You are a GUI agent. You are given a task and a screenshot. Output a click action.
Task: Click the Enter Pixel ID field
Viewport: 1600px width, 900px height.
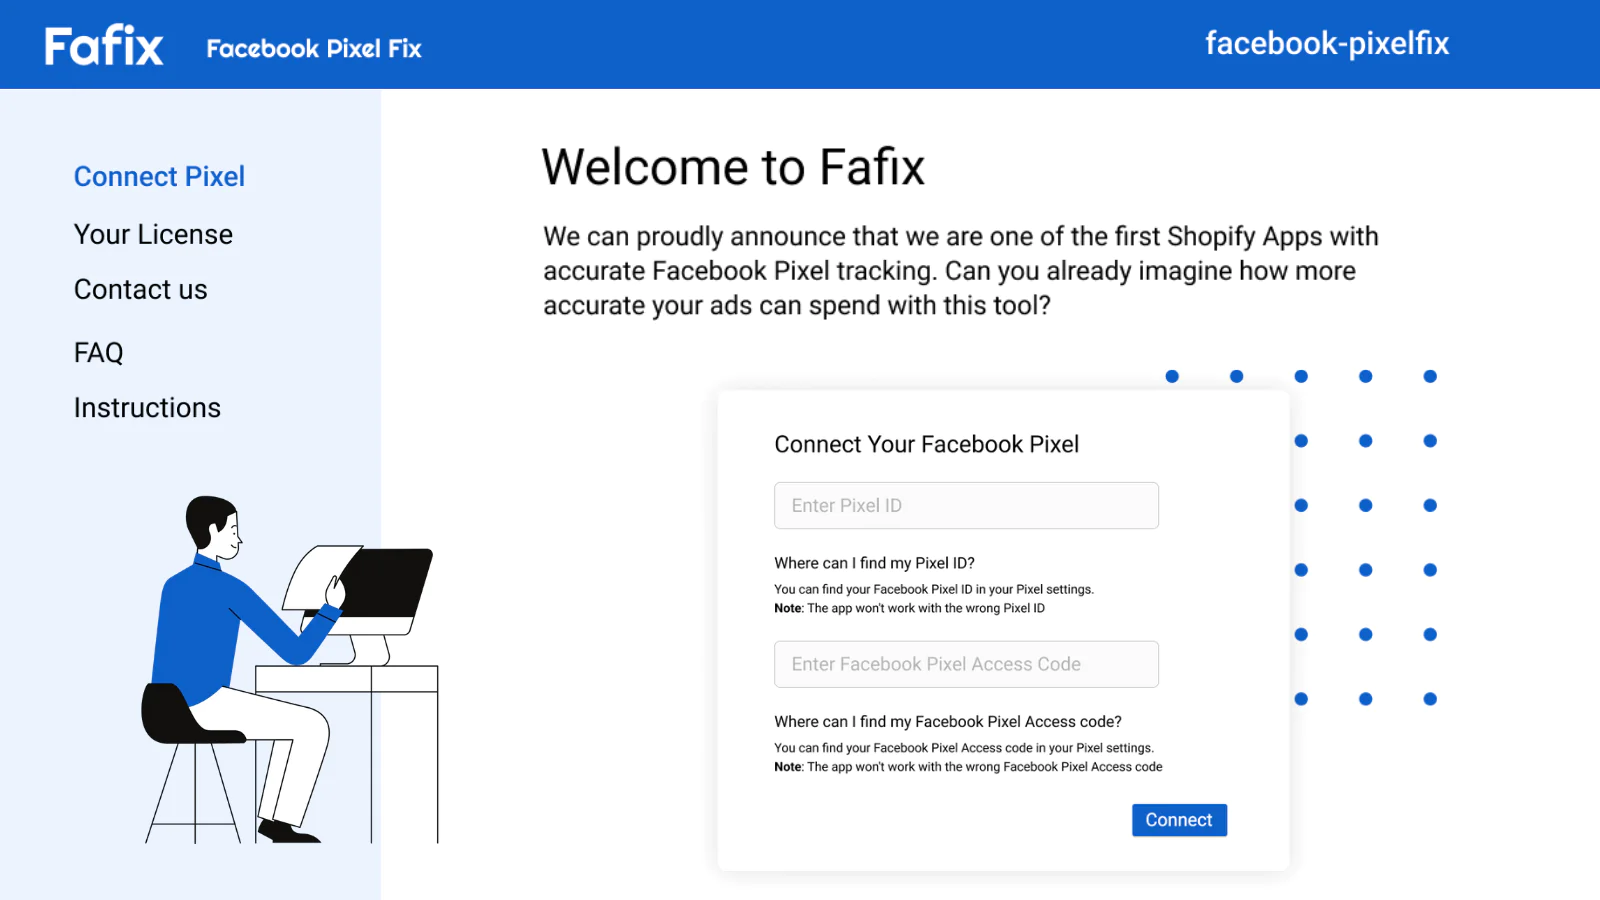coord(966,505)
